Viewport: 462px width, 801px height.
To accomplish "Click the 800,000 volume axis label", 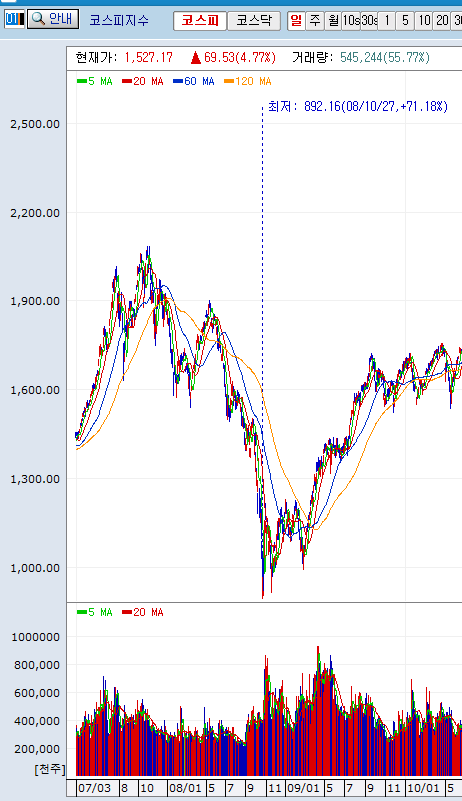I will coord(36,665).
